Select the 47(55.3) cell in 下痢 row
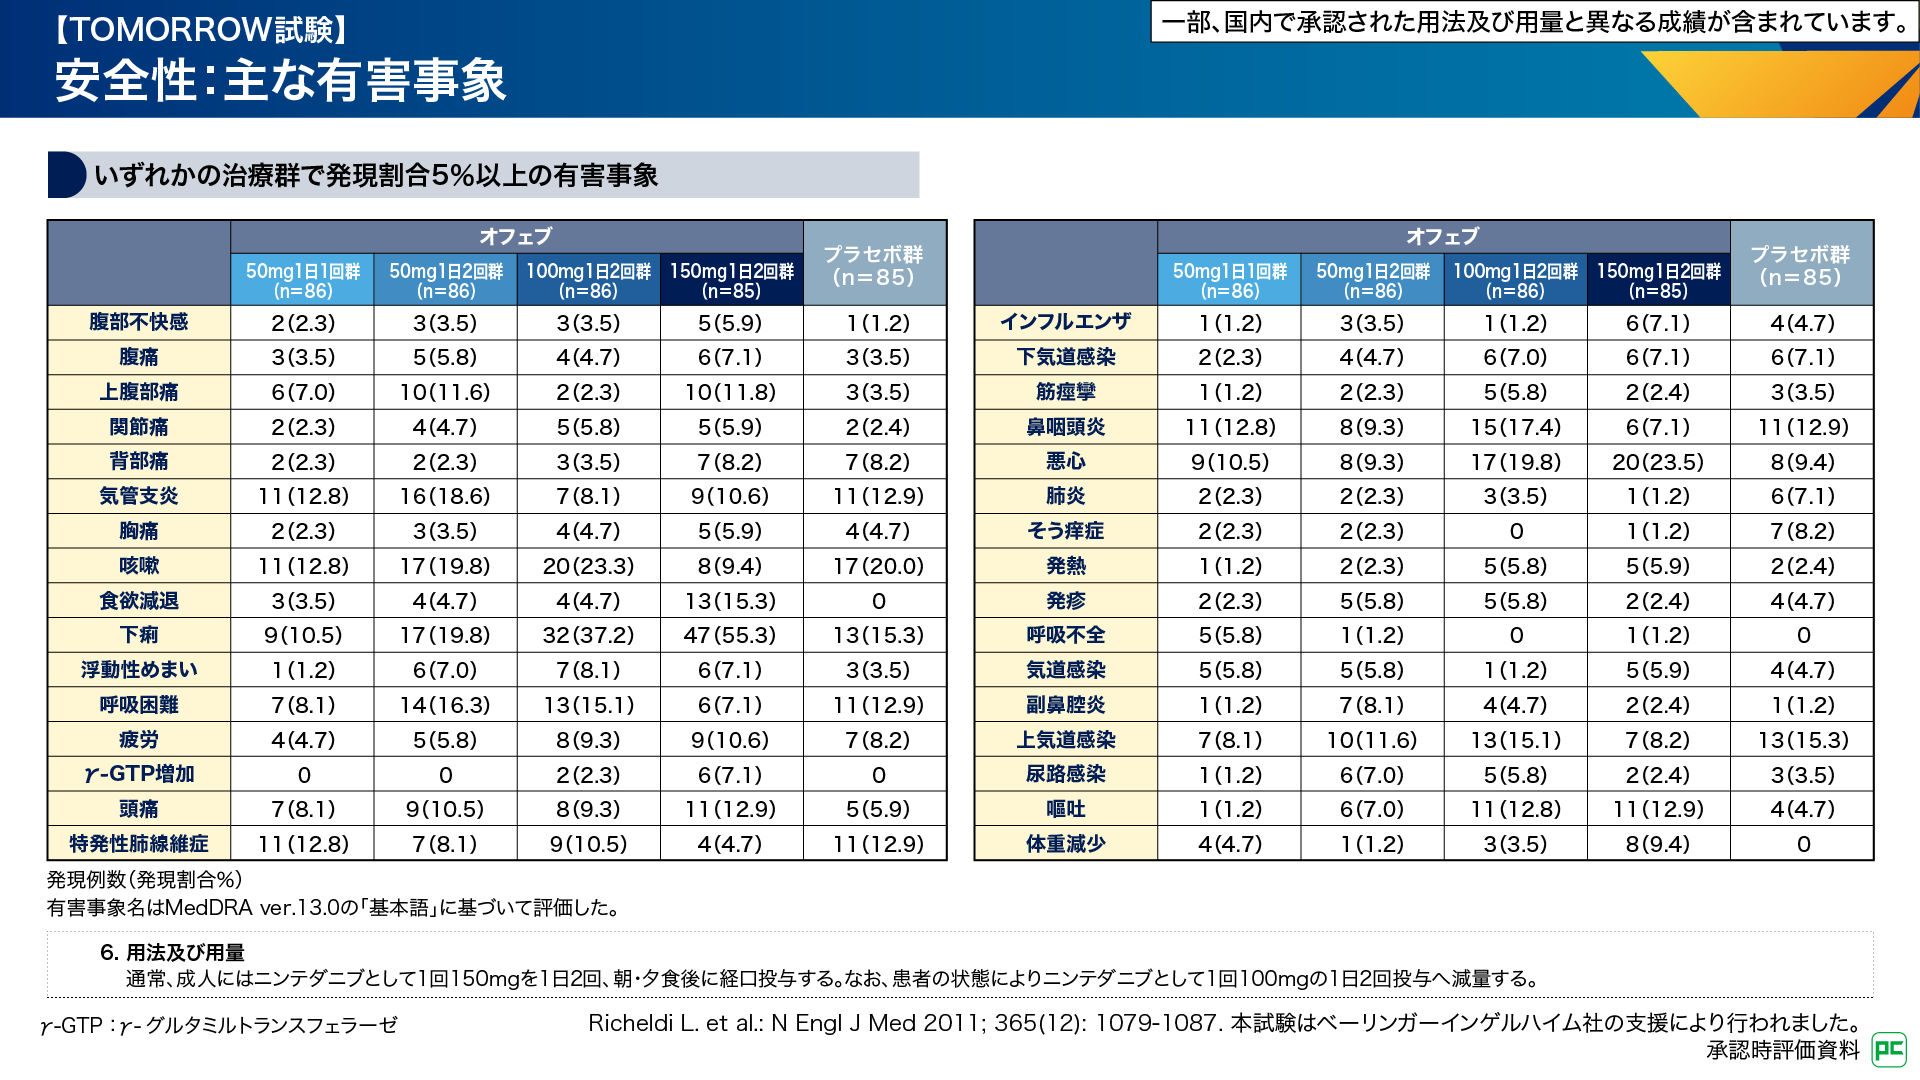The height and width of the screenshot is (1080, 1920). click(x=731, y=635)
